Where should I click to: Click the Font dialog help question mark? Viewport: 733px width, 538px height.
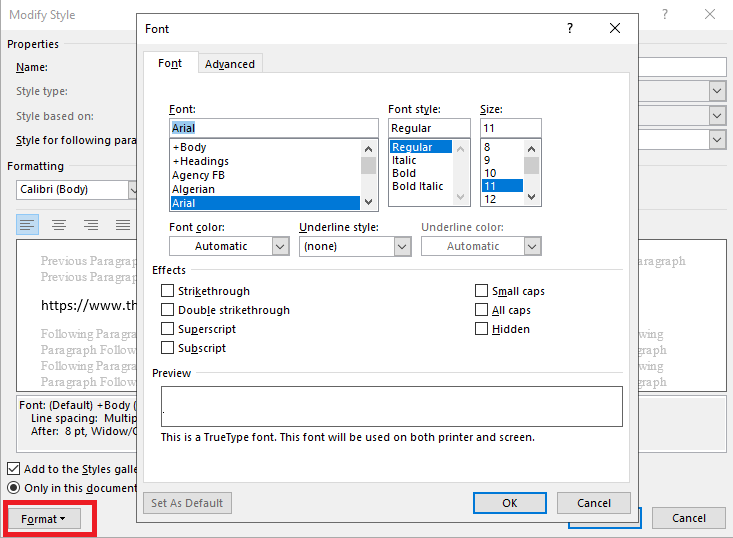click(569, 30)
